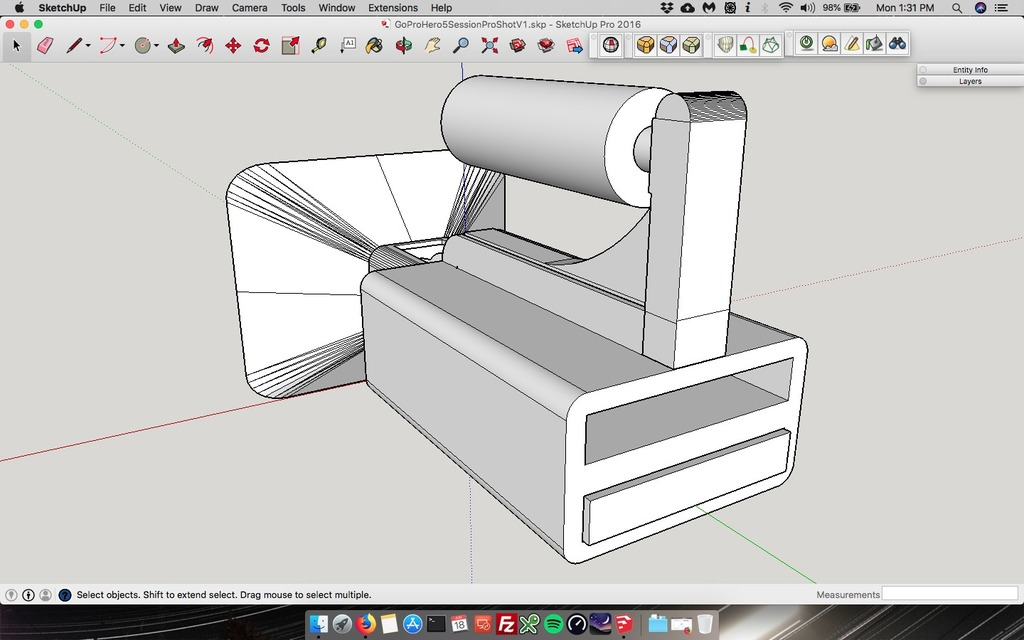Toggle the Layers panel circle button
The image size is (1024, 640).
[923, 81]
